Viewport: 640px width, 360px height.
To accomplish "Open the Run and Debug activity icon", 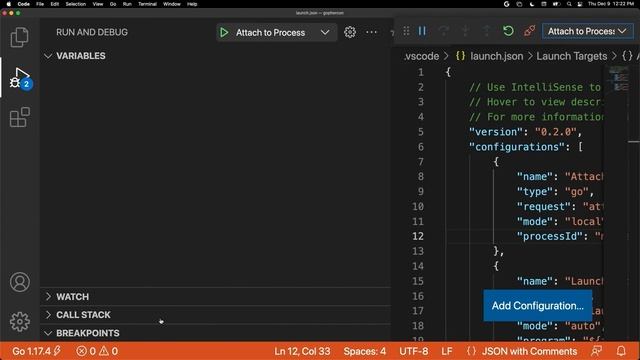I will click(x=20, y=78).
